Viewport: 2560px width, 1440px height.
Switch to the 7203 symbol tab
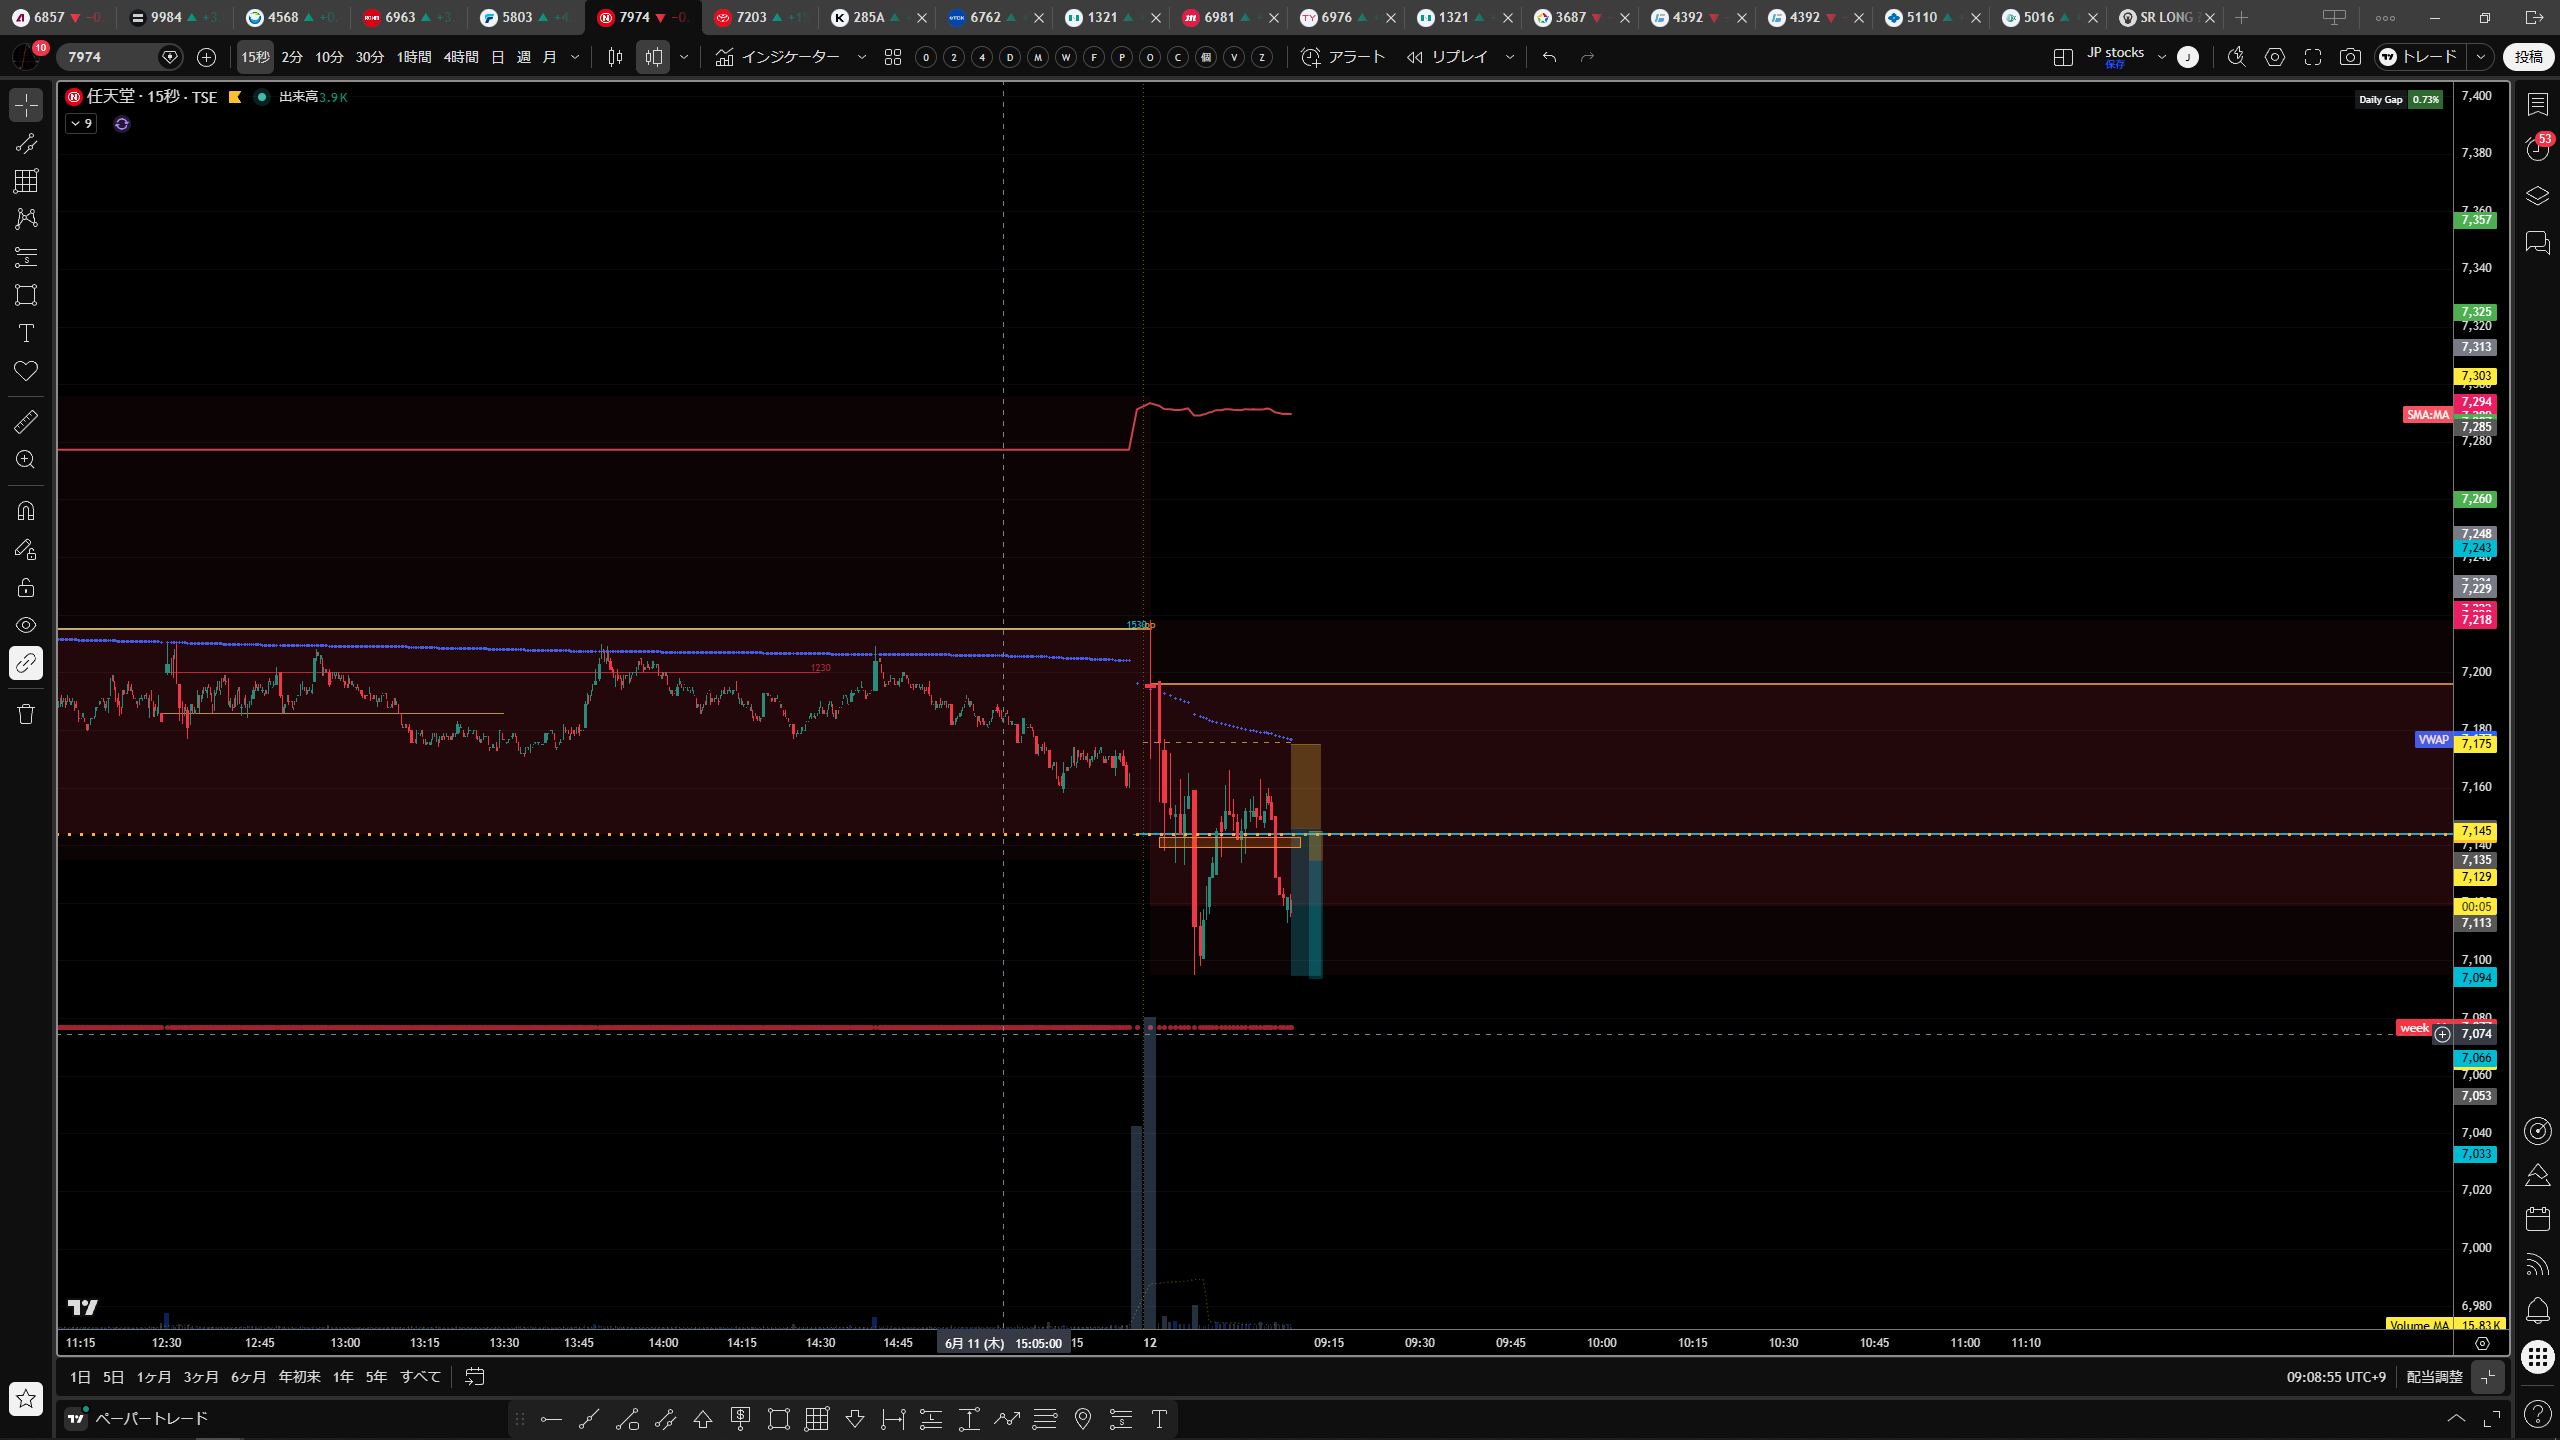[x=751, y=17]
